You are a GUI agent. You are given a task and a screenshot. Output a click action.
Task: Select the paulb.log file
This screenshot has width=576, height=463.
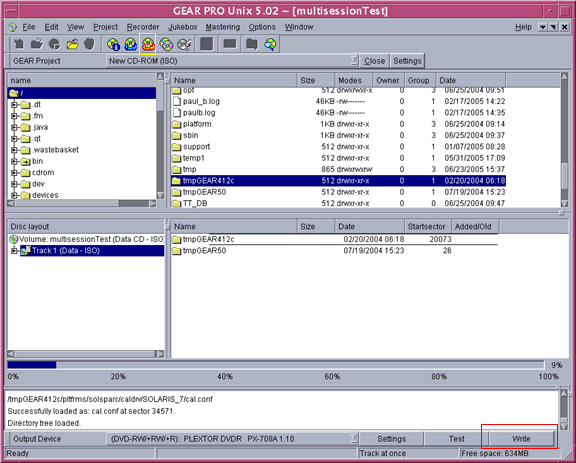pyautogui.click(x=338, y=113)
